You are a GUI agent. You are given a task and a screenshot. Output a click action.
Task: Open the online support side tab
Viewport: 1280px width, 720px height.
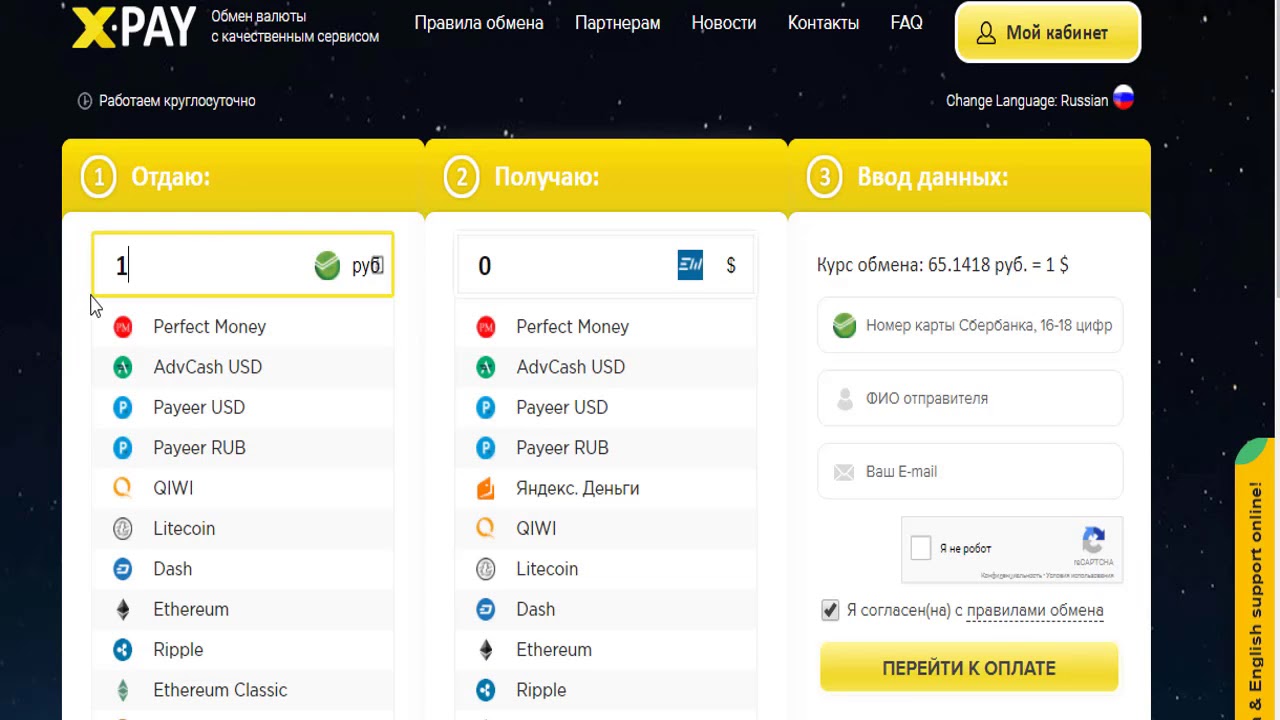[1257, 580]
